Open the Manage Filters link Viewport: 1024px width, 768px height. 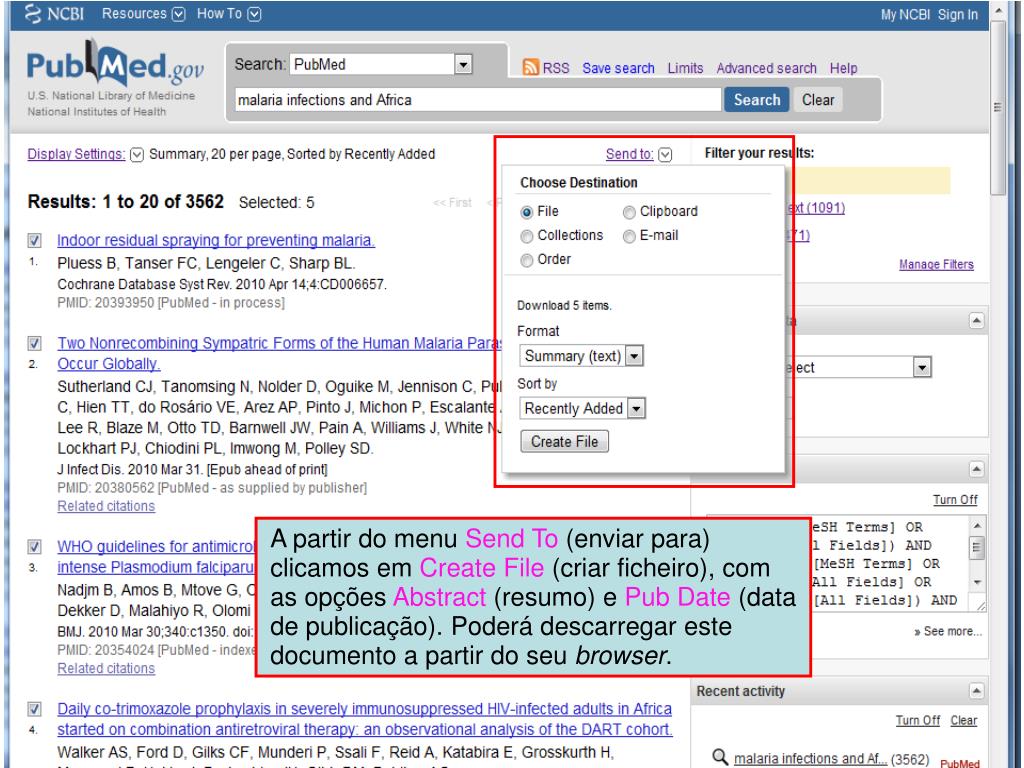(x=936, y=264)
